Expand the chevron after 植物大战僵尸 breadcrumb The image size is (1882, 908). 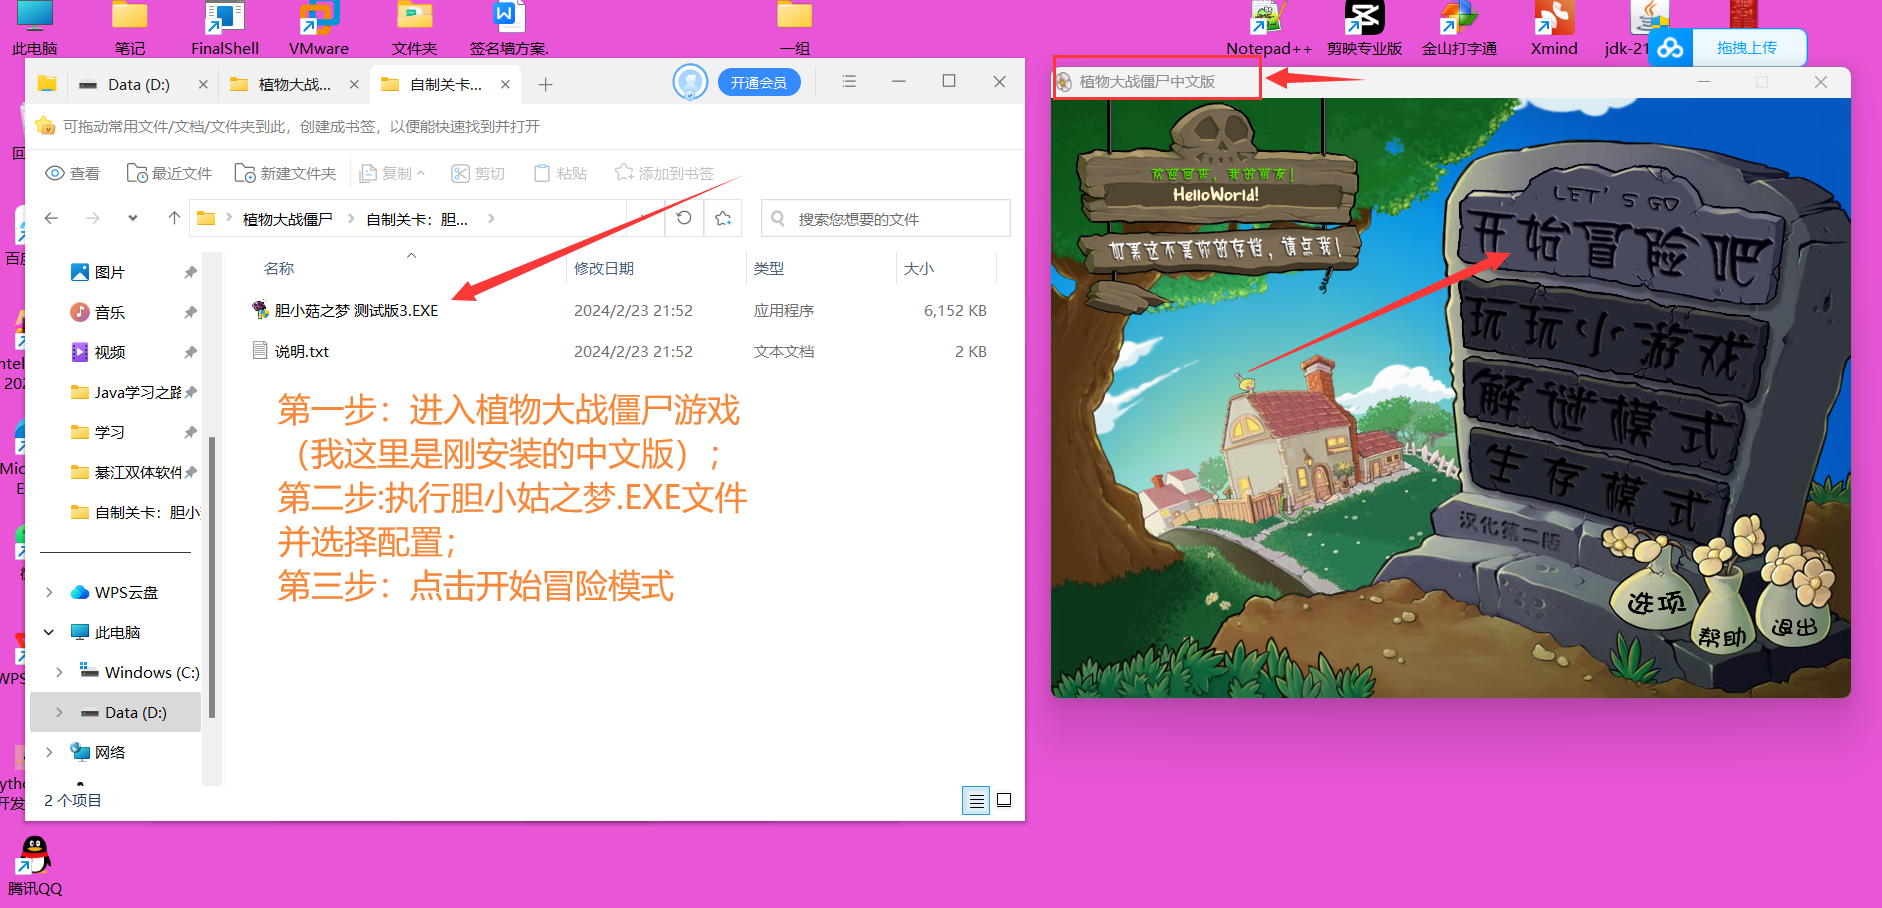[351, 218]
